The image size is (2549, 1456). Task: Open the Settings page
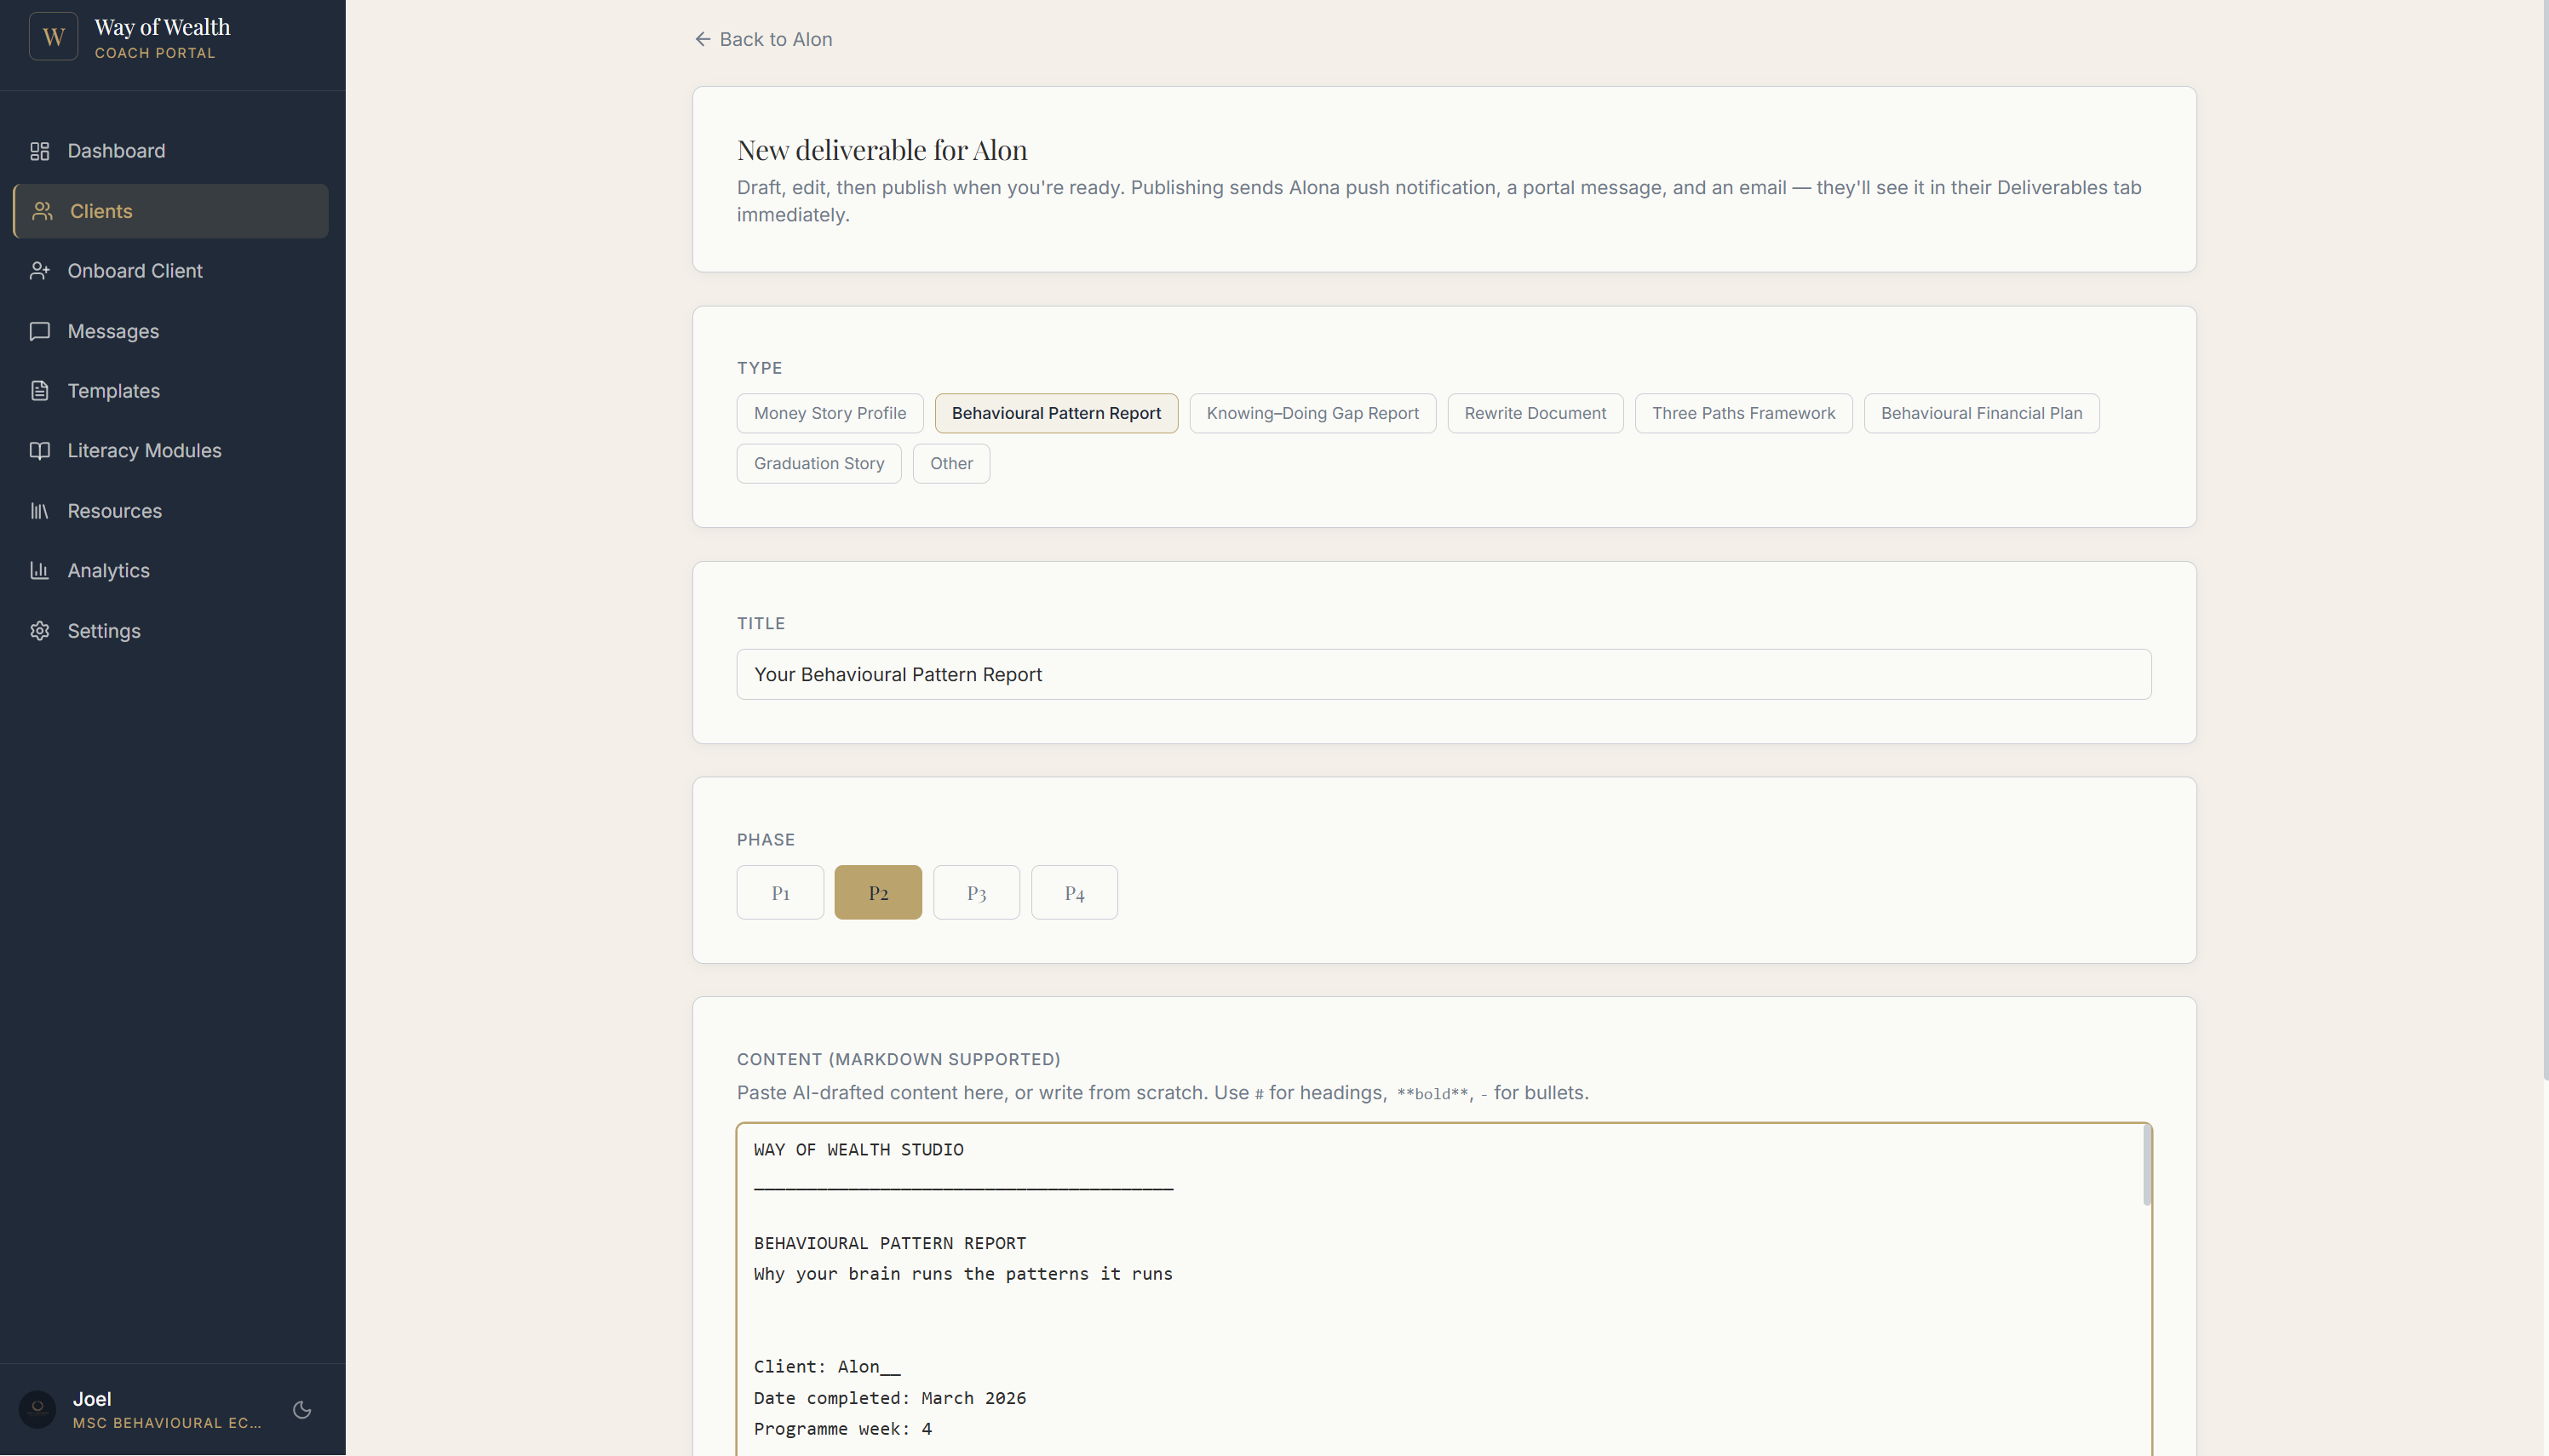pos(103,630)
